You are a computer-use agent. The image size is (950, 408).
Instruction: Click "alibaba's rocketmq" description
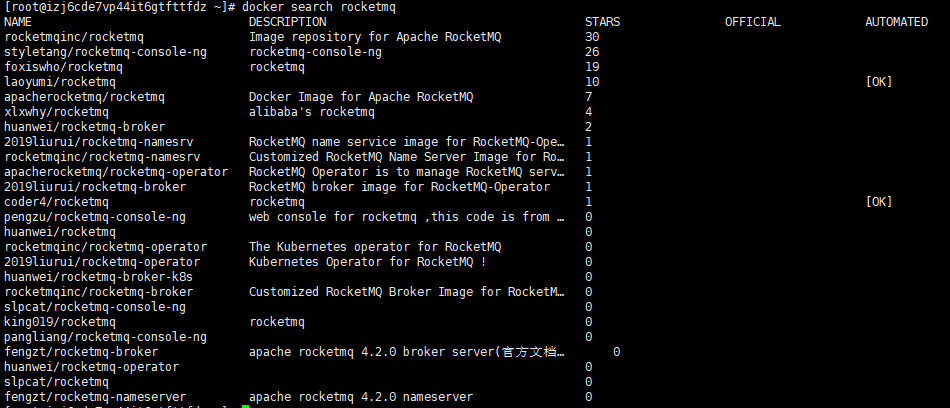click(x=312, y=112)
